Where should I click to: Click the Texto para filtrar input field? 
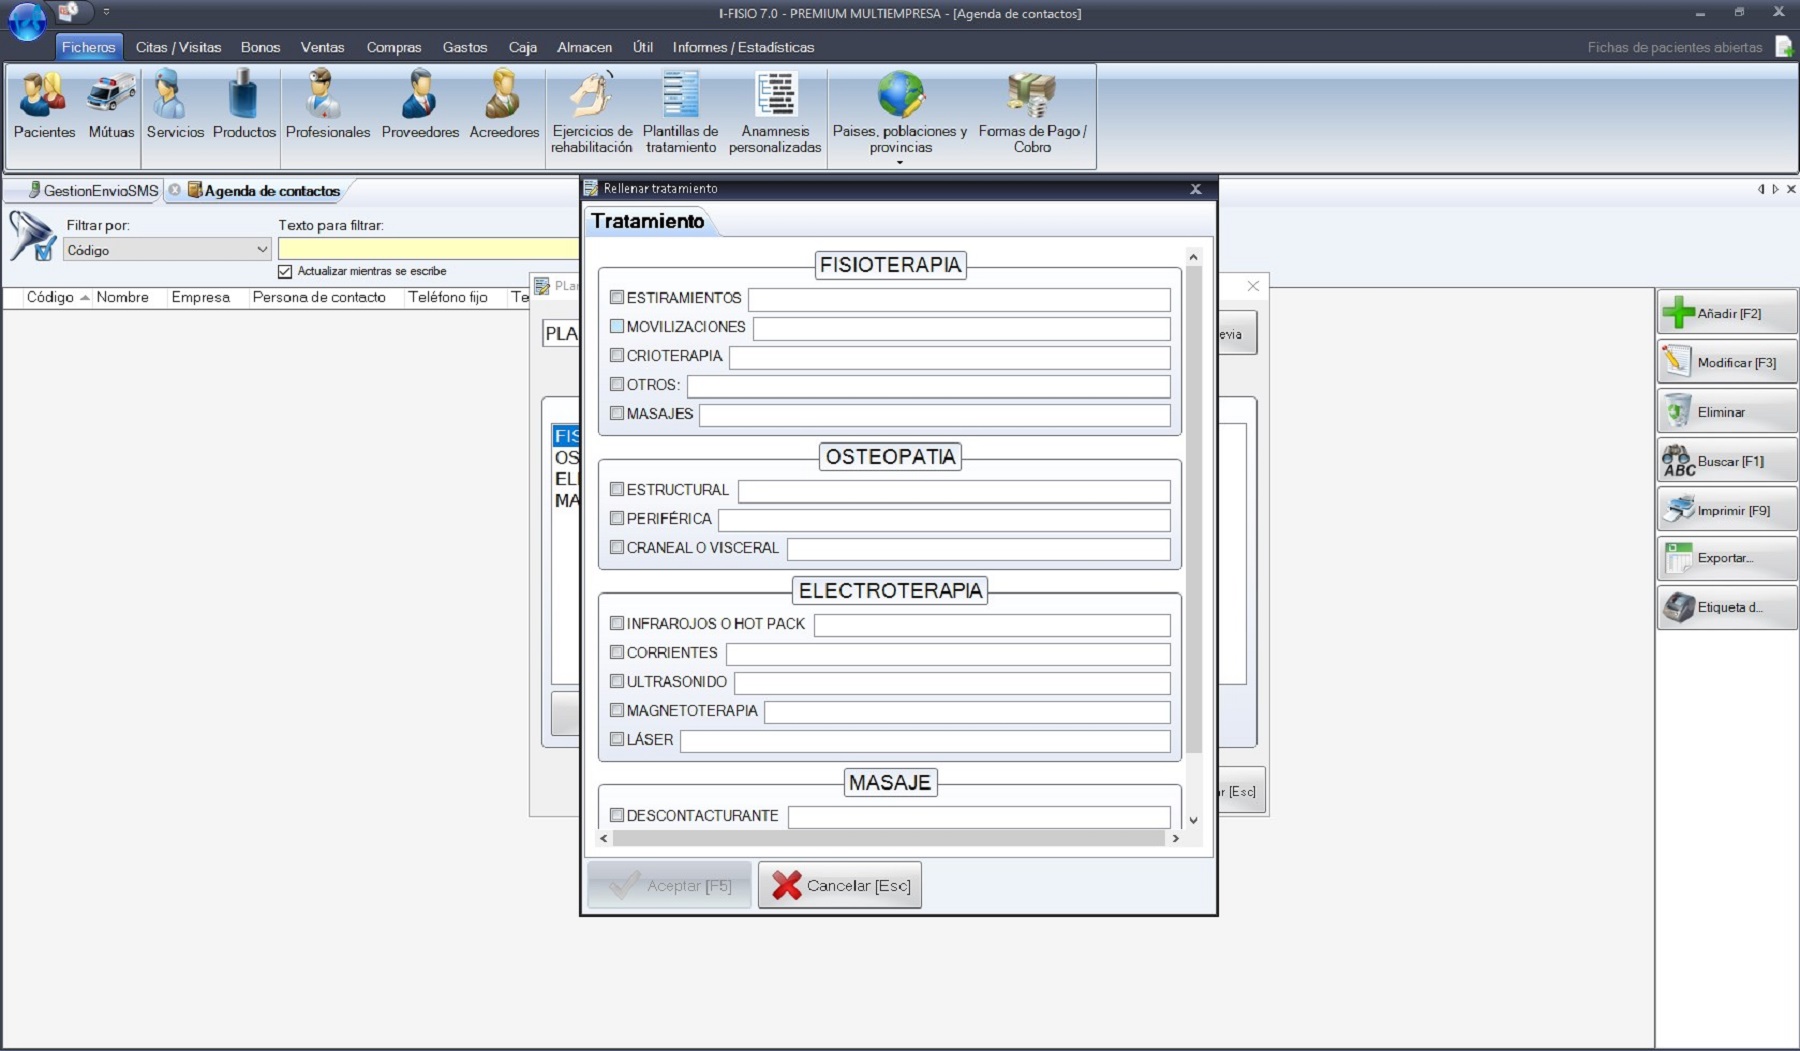coord(428,249)
